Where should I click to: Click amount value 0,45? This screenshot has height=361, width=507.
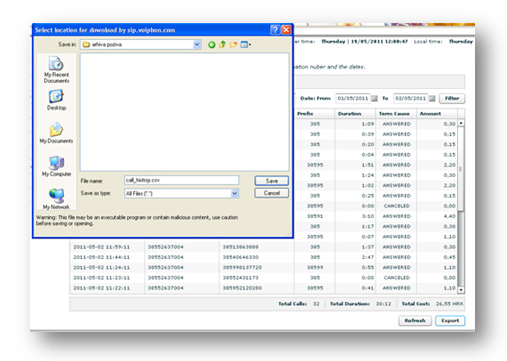pos(450,257)
